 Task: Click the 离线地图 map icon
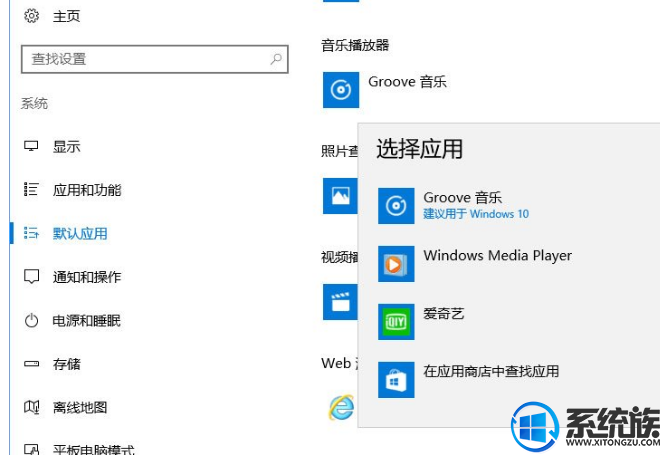[31, 407]
